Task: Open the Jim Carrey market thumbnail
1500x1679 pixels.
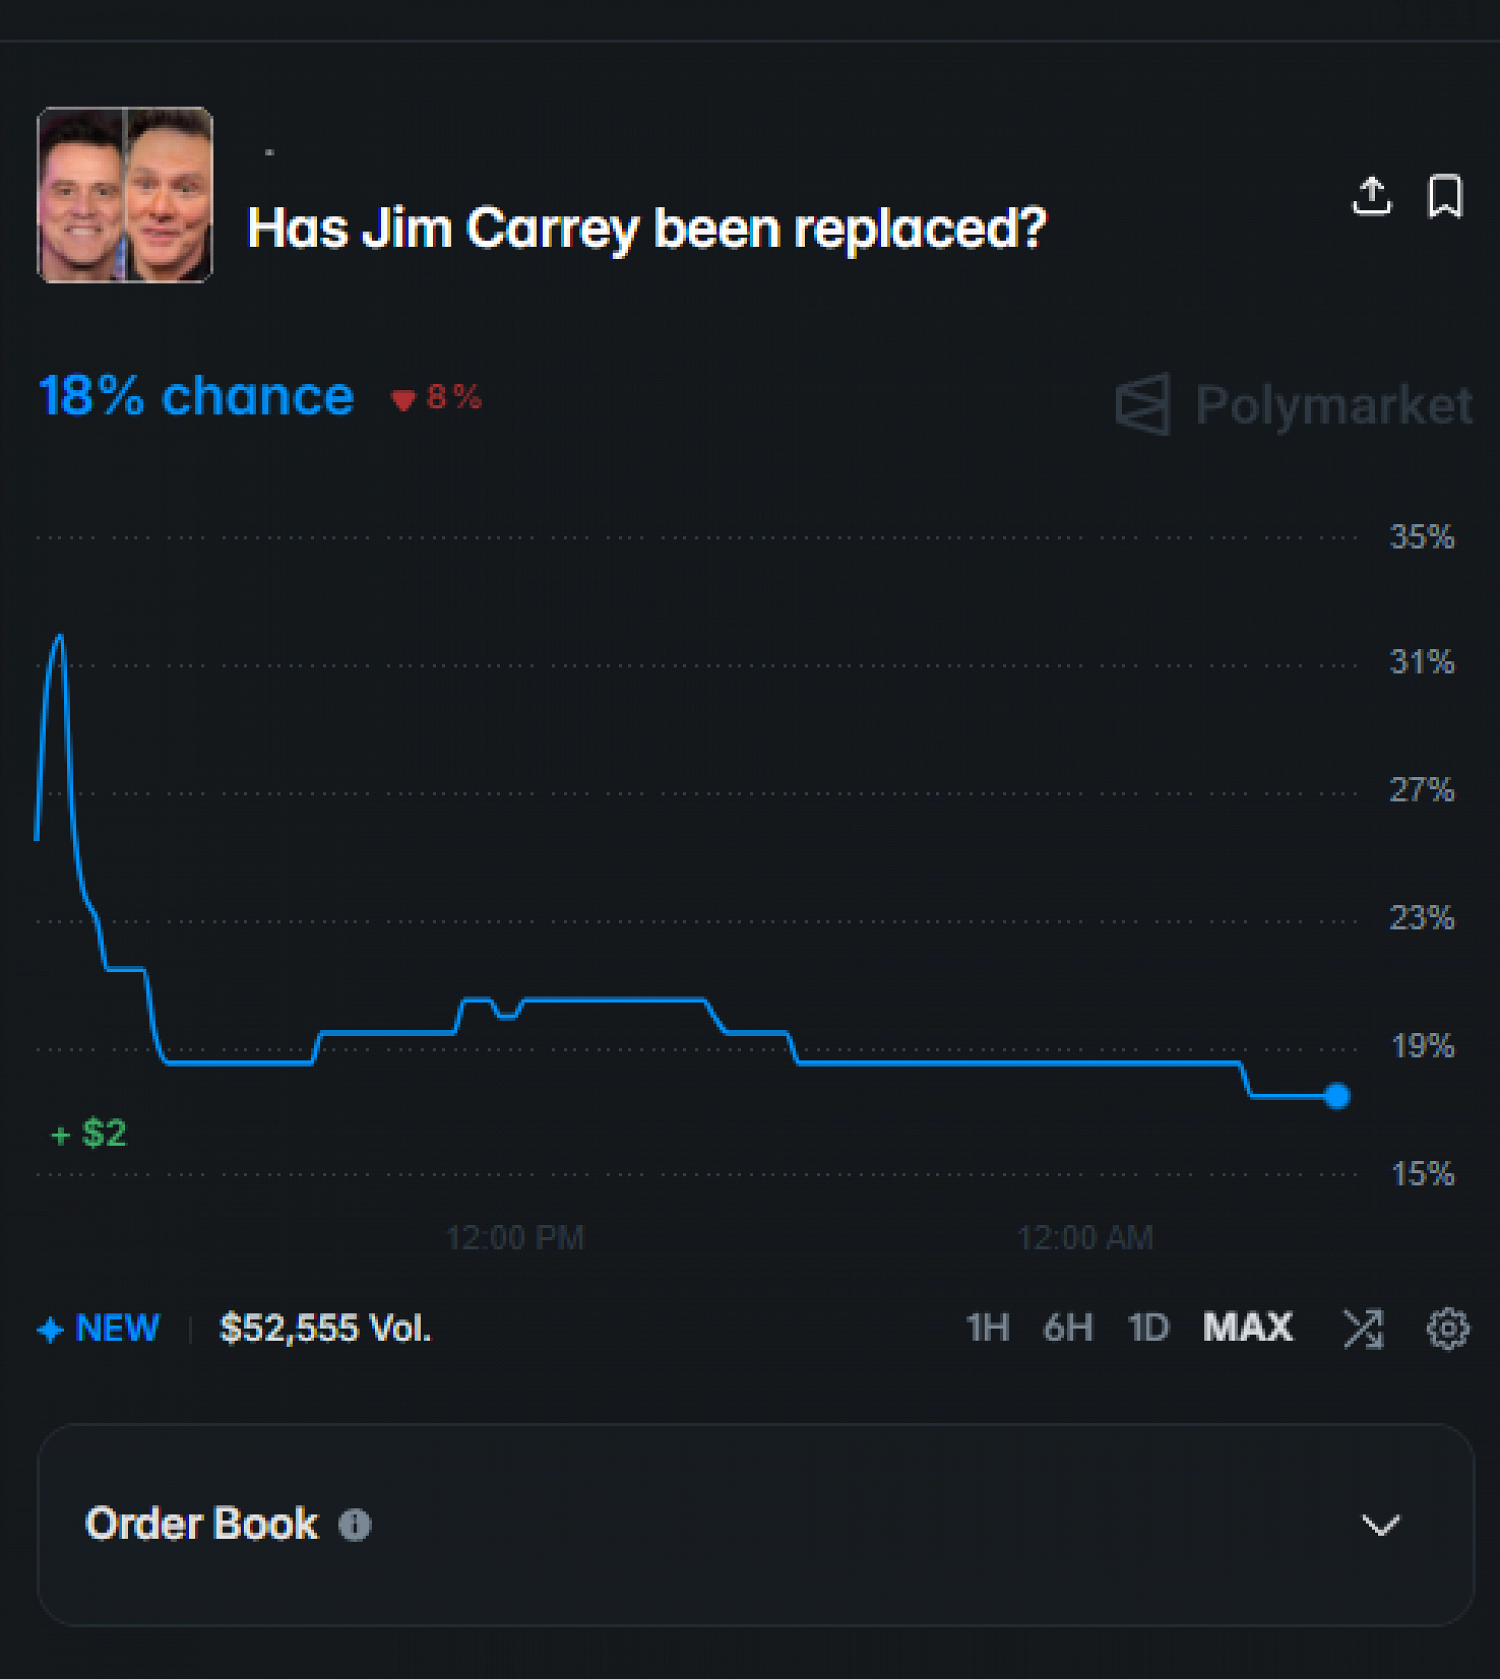Action: (x=125, y=195)
